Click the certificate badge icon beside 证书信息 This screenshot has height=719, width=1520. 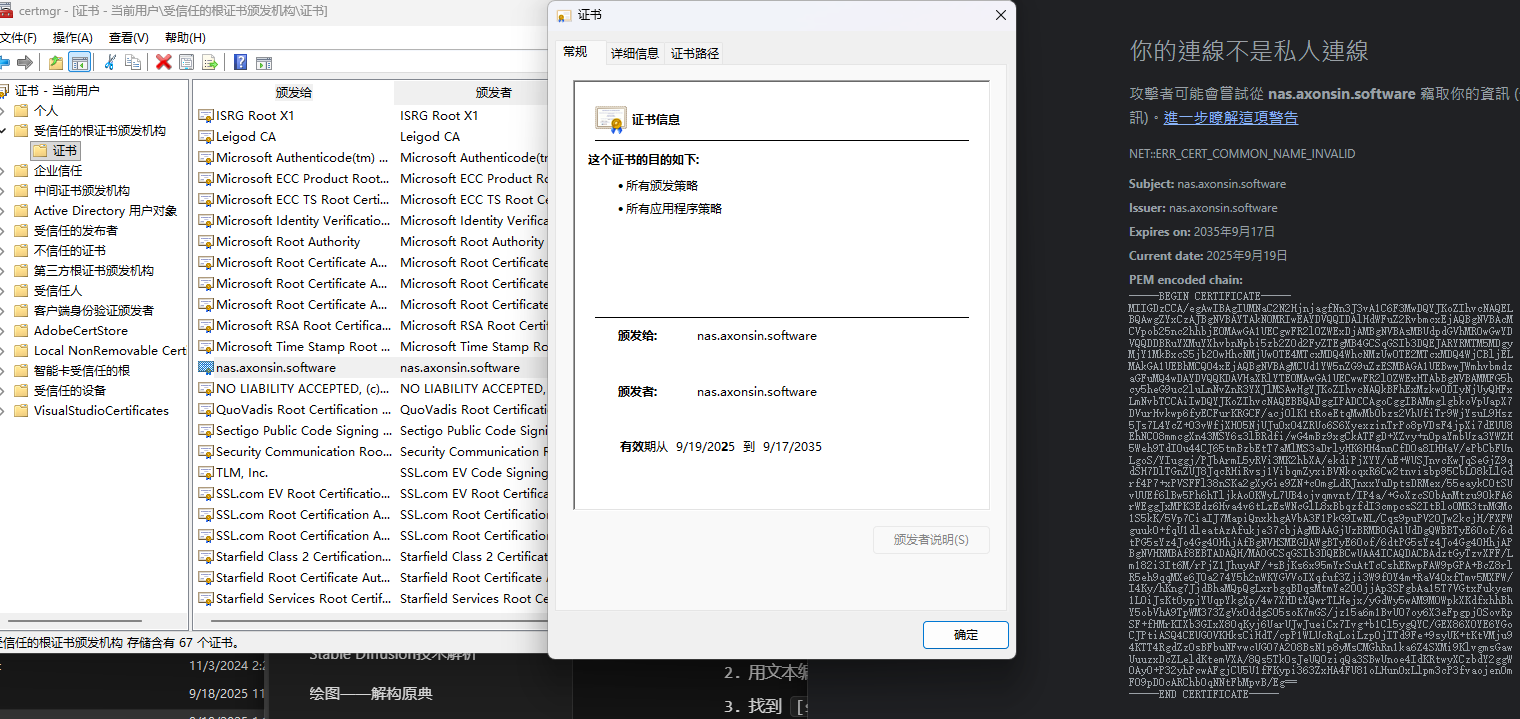coord(611,119)
